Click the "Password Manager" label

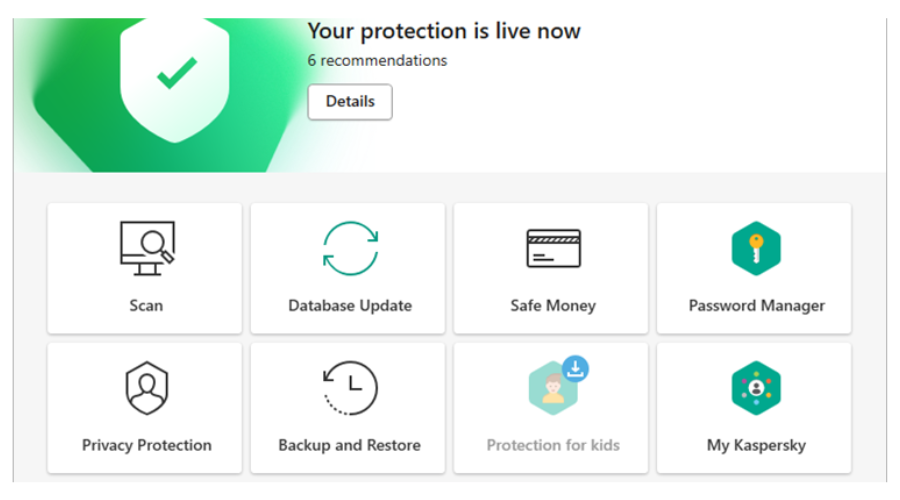click(756, 305)
